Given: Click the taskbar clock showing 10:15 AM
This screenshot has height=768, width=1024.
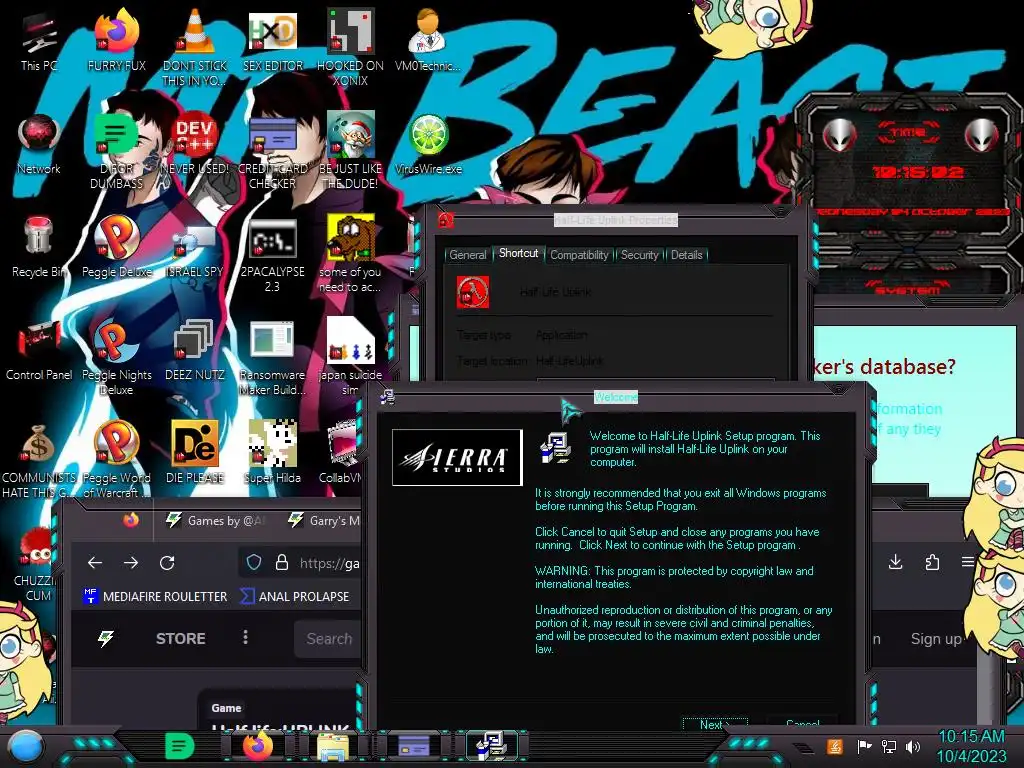Looking at the screenshot, I should [972, 746].
